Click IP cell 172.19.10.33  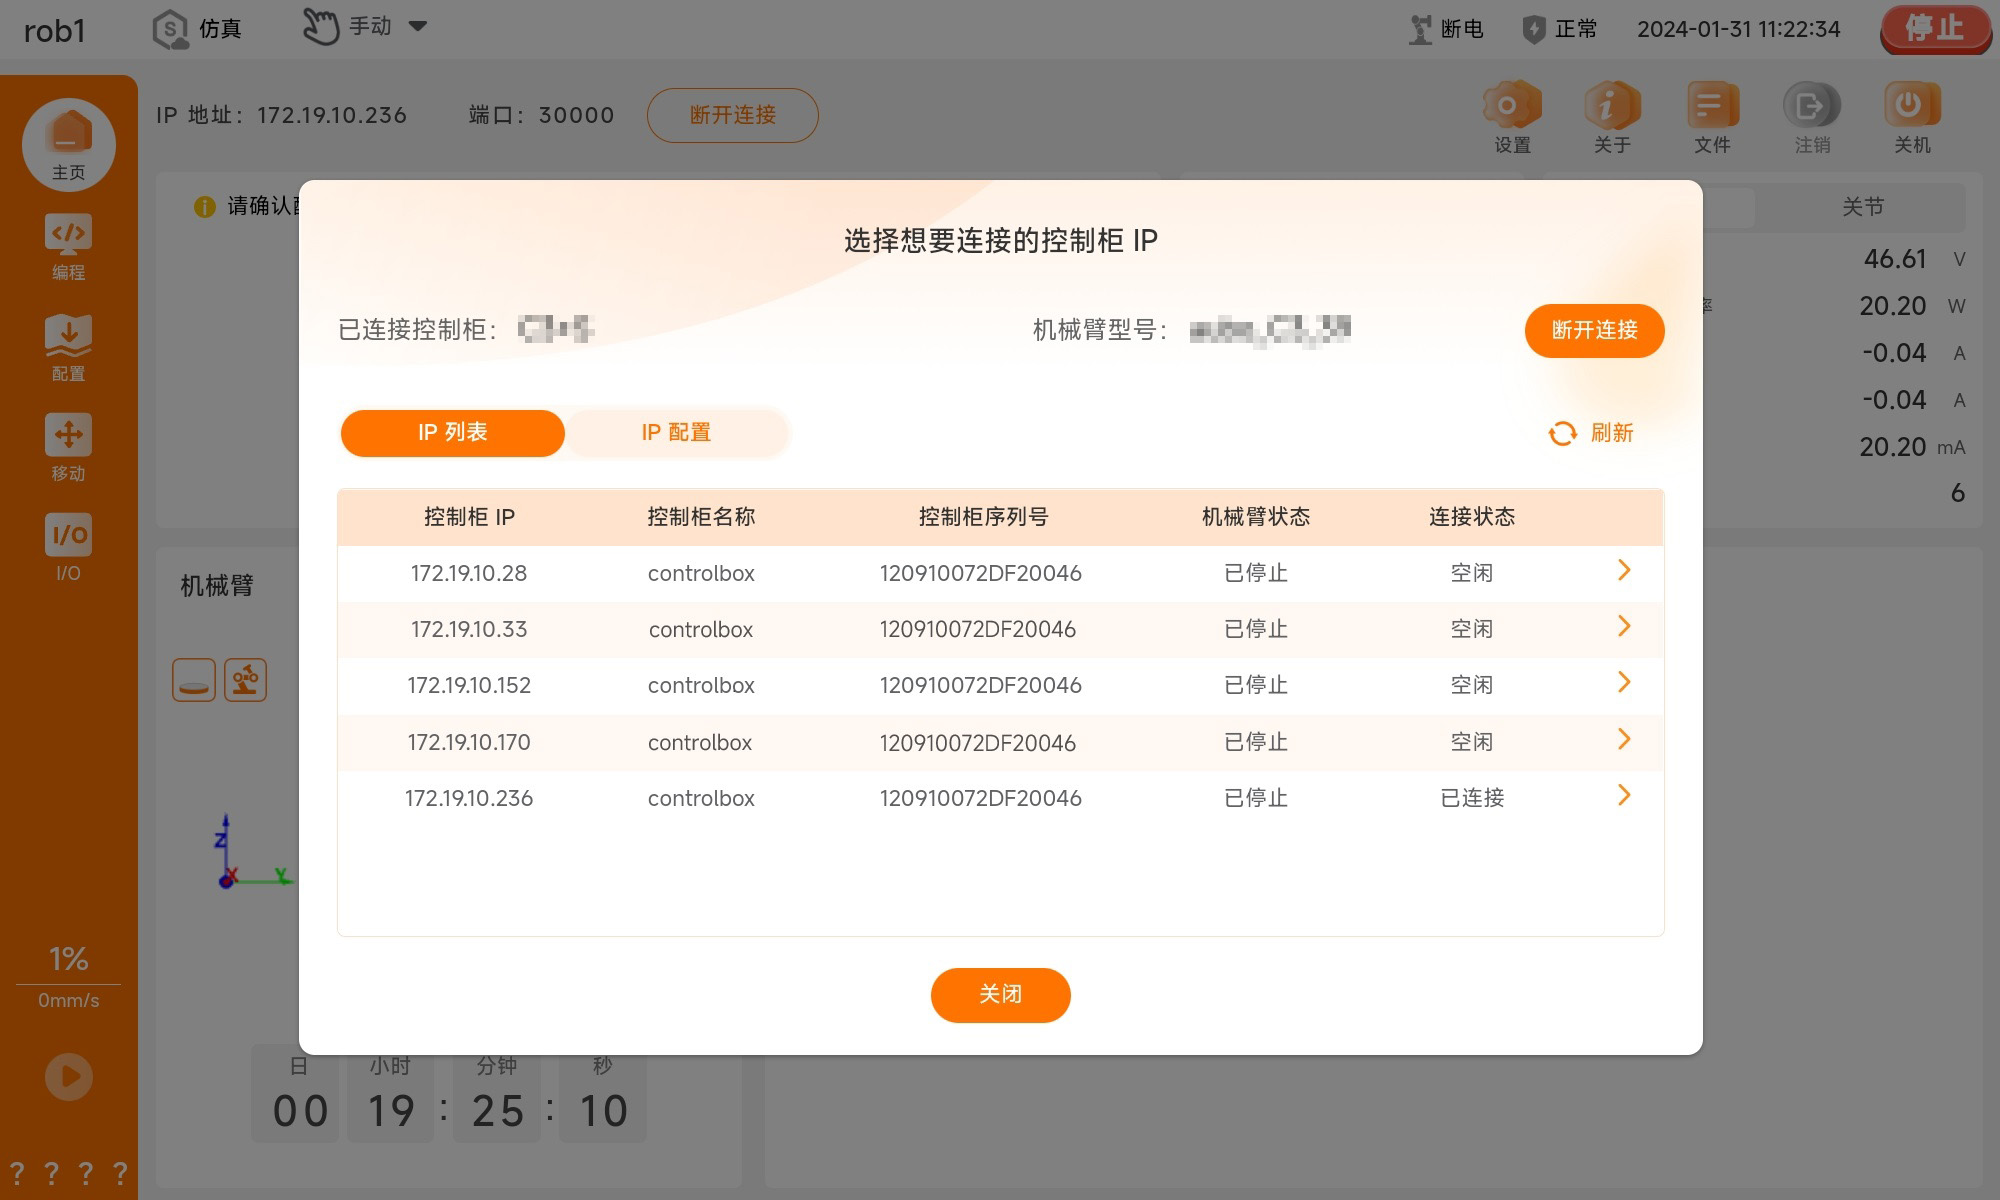(469, 630)
